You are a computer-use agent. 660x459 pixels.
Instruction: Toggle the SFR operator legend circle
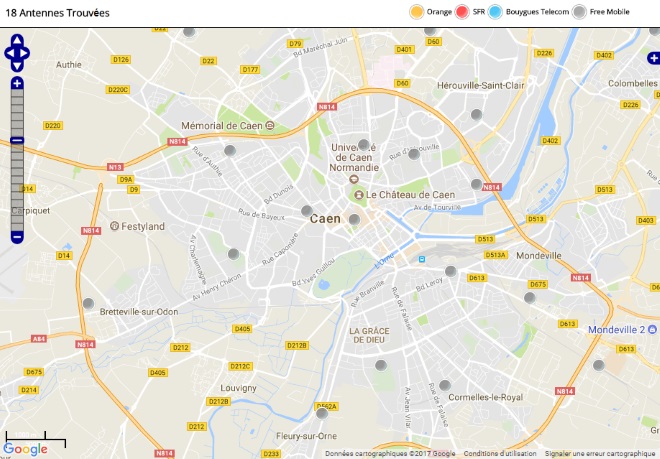coord(462,12)
